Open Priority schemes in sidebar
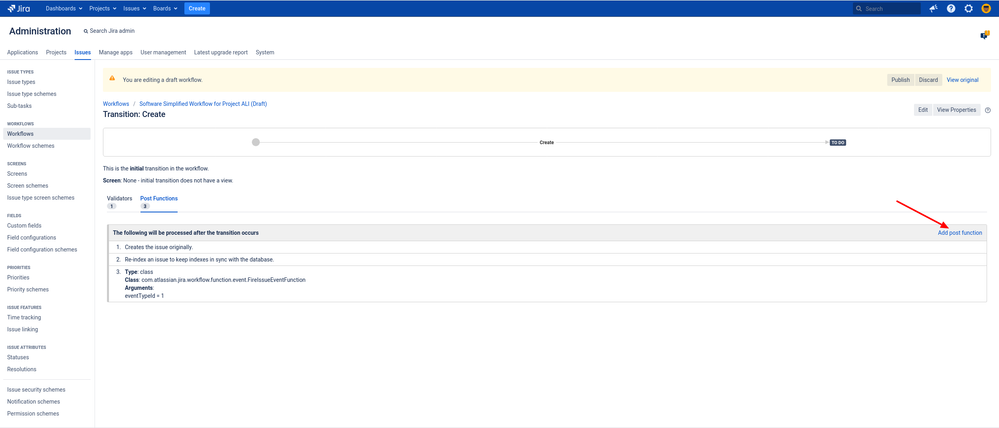Image resolution: width=999 pixels, height=428 pixels. pyautogui.click(x=27, y=289)
